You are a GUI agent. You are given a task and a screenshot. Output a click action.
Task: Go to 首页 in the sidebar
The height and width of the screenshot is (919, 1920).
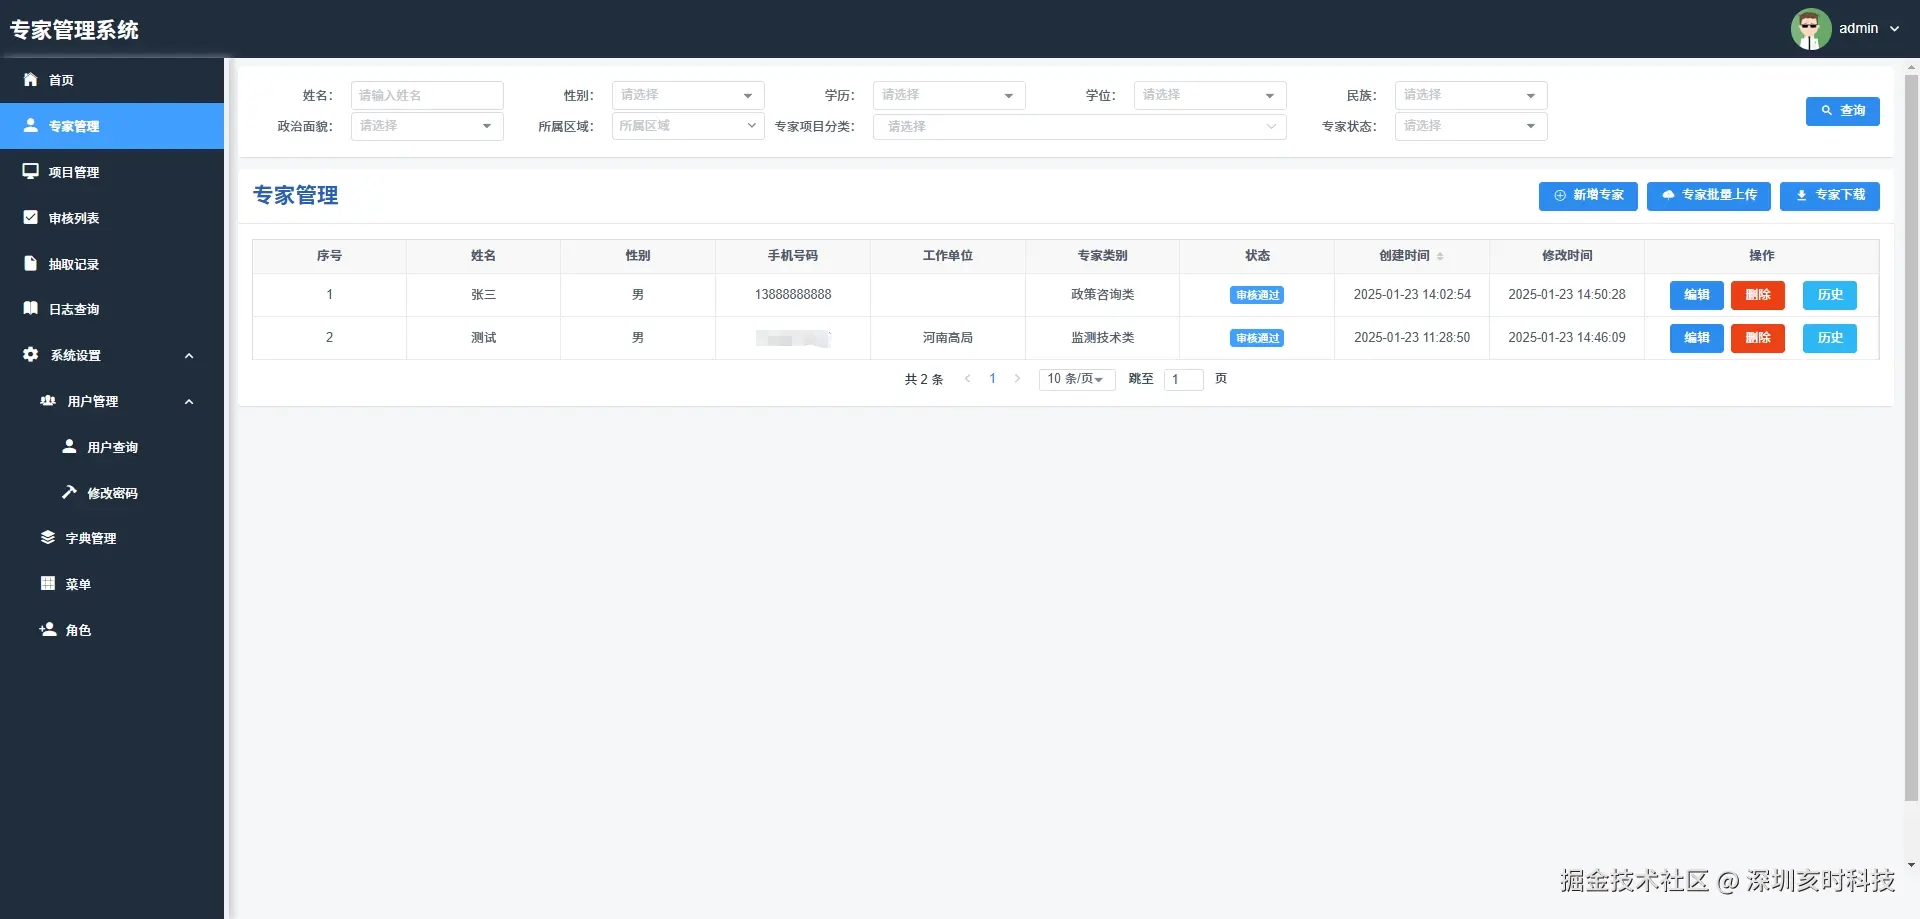click(x=112, y=80)
